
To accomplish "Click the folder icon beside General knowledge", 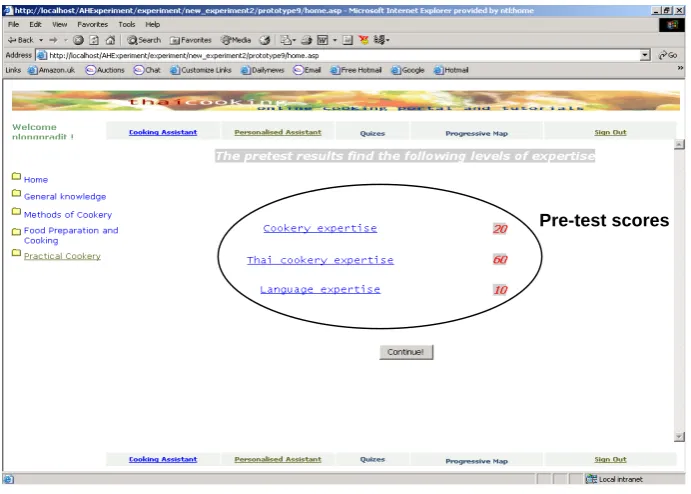I will point(16,193).
